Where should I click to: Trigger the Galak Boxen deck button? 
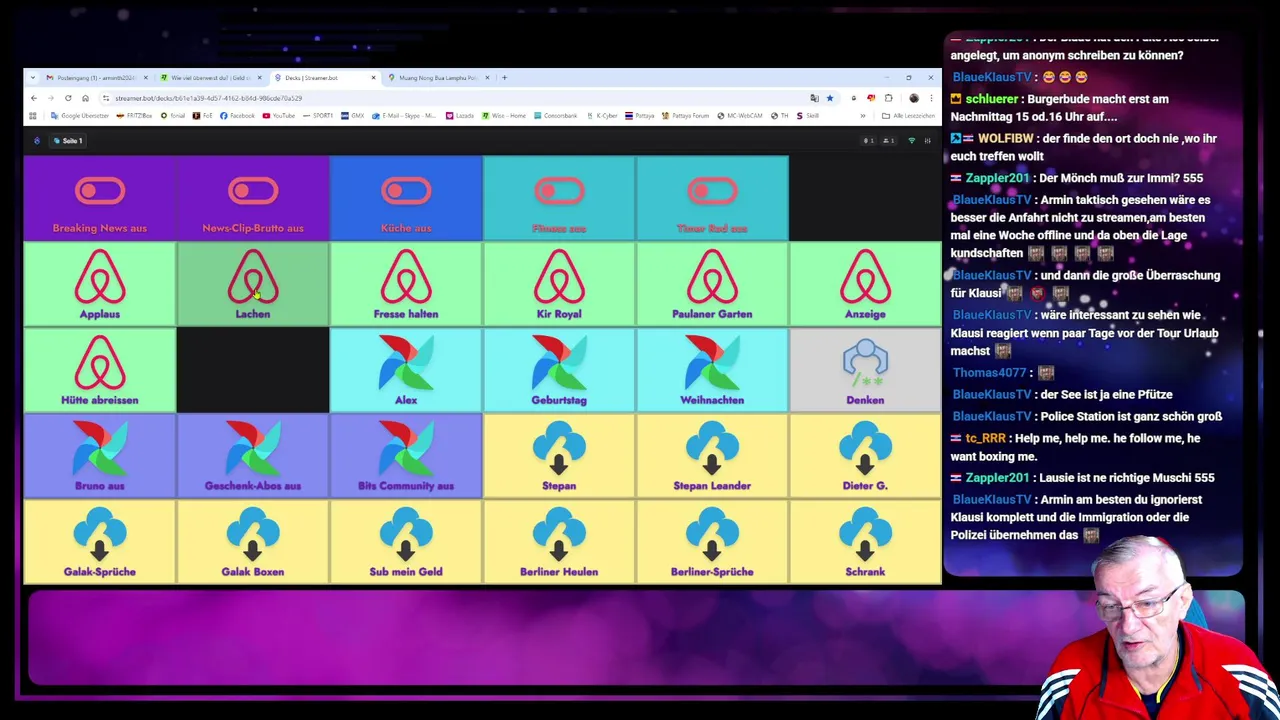click(x=253, y=543)
